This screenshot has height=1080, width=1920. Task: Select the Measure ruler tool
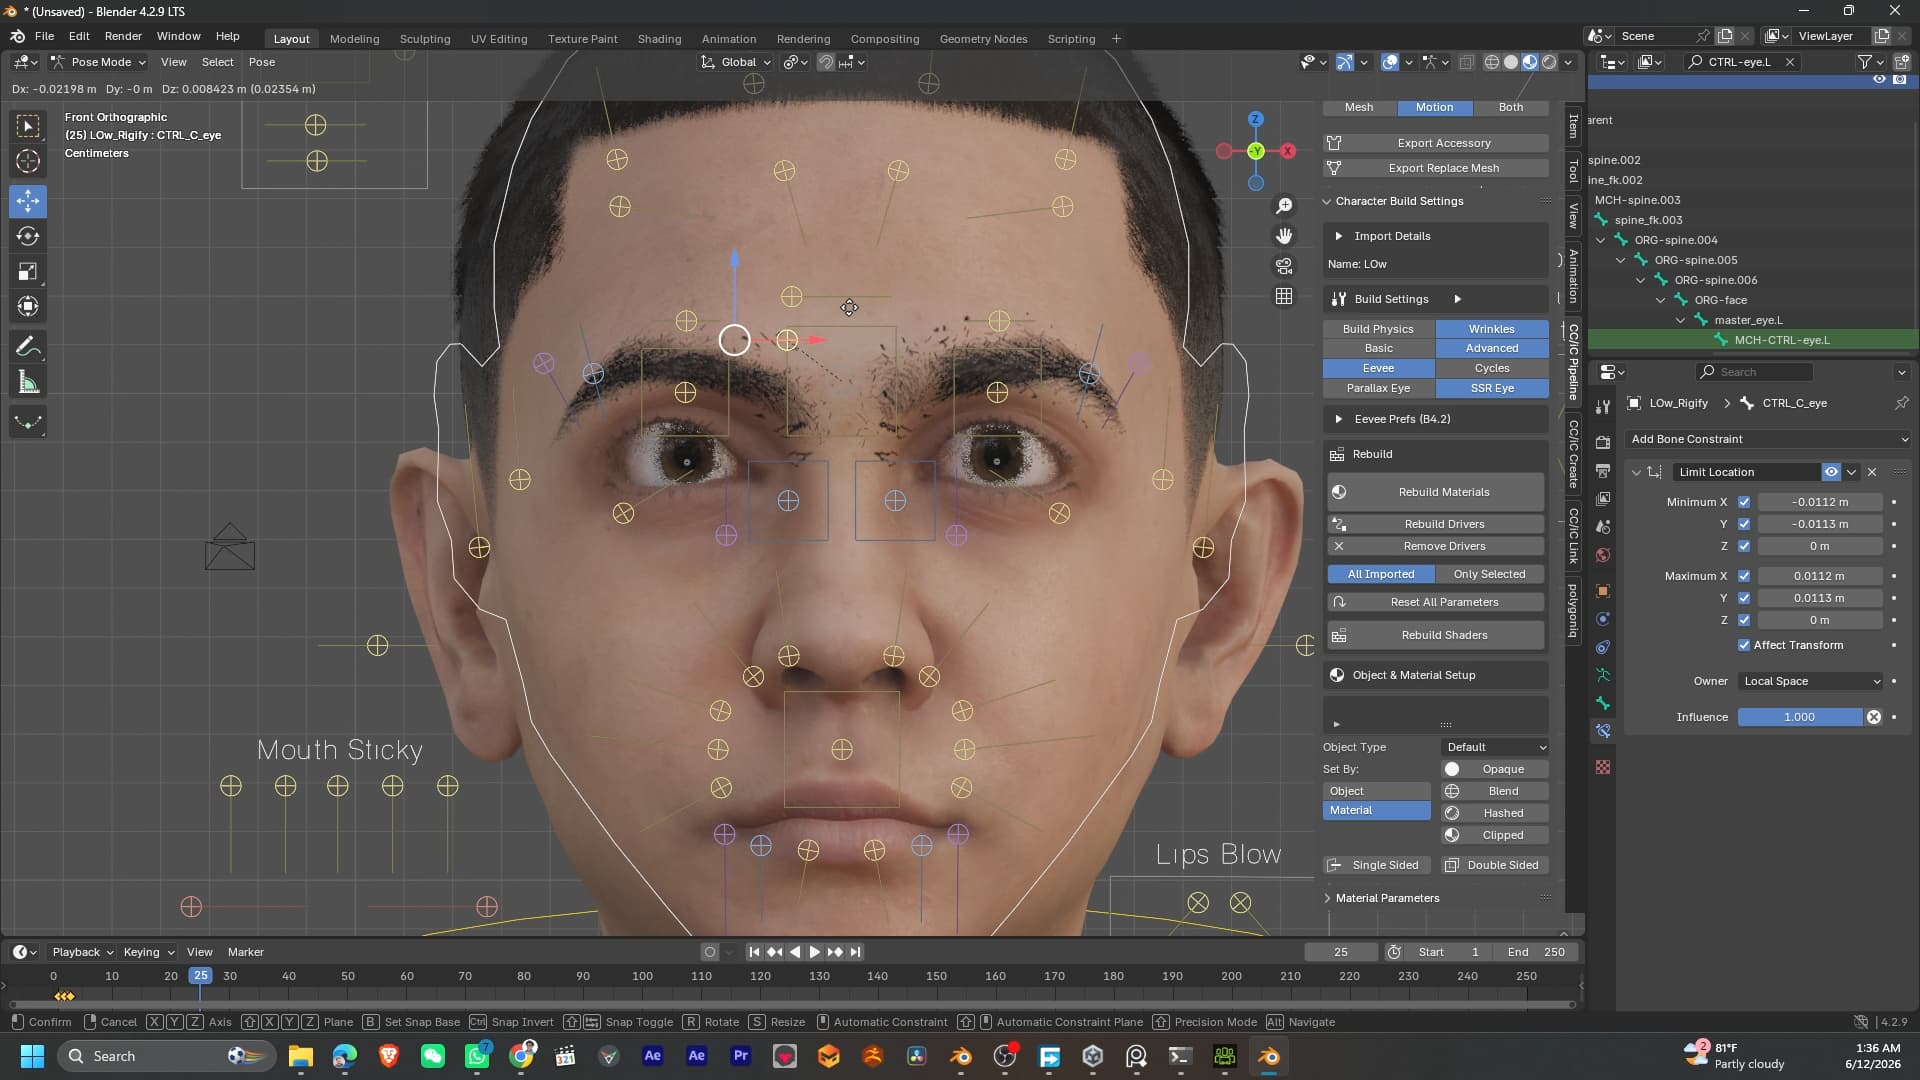coord(28,383)
